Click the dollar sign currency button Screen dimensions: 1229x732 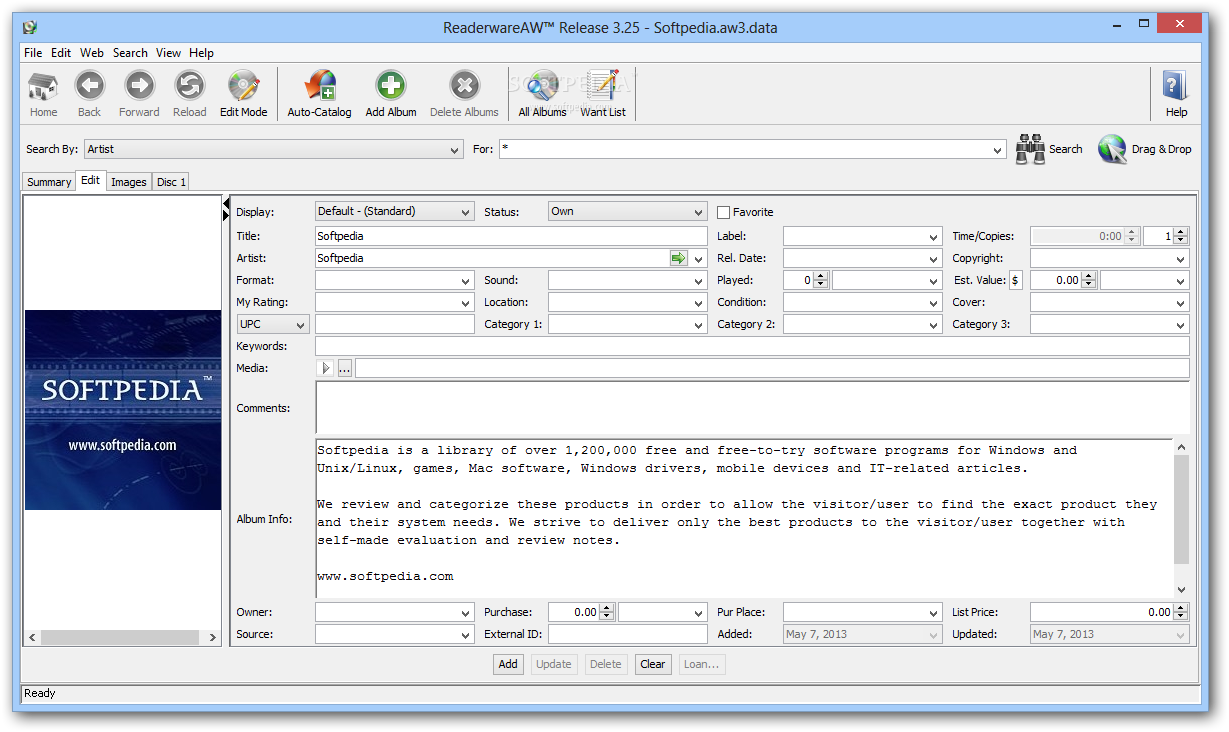(x=1015, y=280)
